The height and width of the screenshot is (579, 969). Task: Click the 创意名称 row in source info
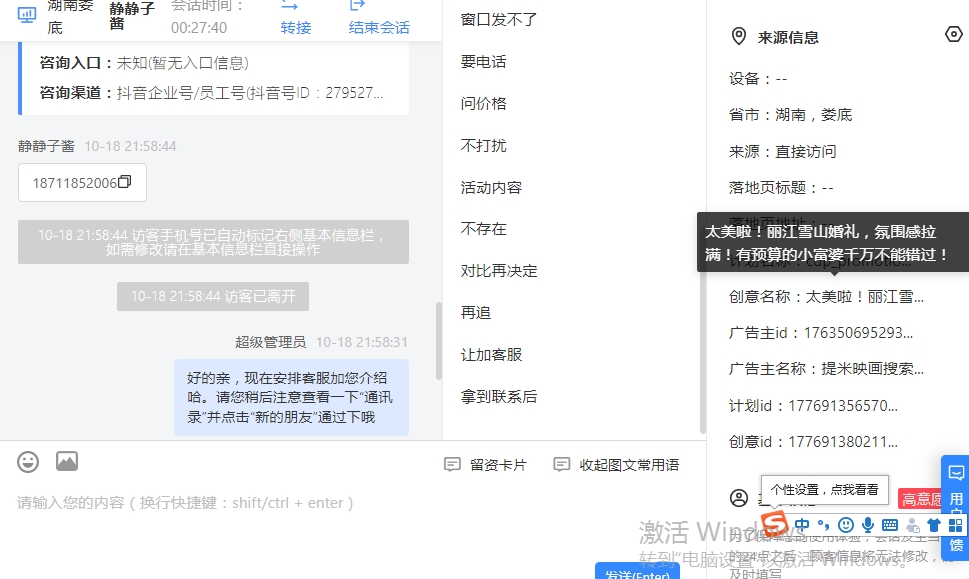[x=826, y=297]
